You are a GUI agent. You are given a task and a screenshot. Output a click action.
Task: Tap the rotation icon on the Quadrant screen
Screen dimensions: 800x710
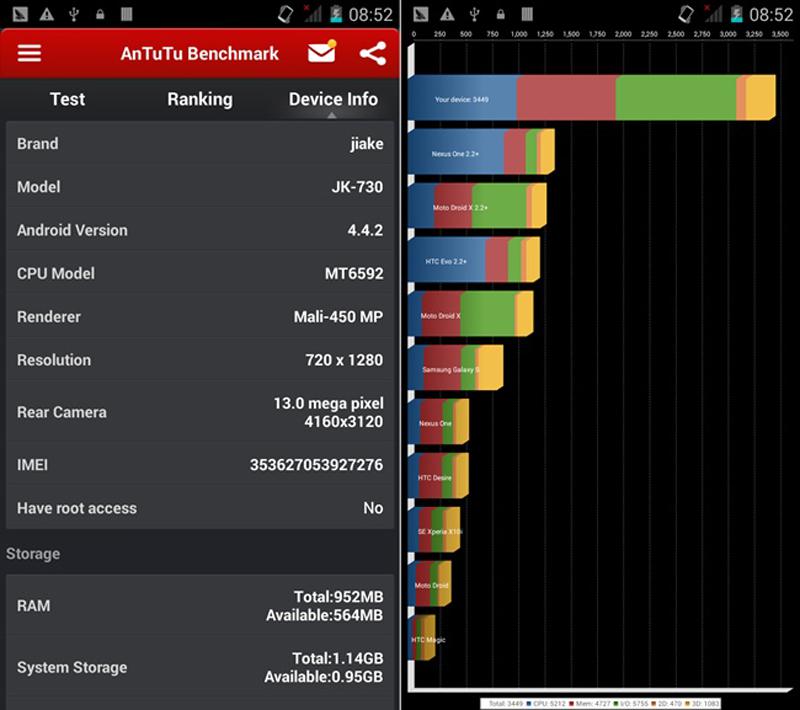(686, 14)
